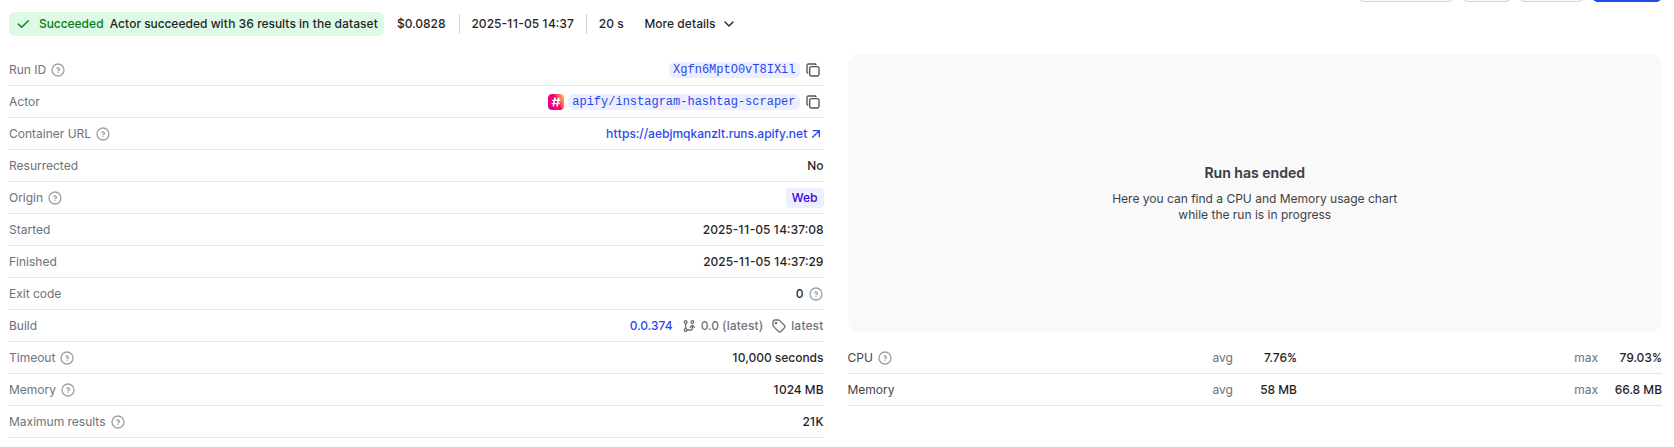This screenshot has height=447, width=1674.
Task: Select the 21K maximum results value
Action: (813, 422)
